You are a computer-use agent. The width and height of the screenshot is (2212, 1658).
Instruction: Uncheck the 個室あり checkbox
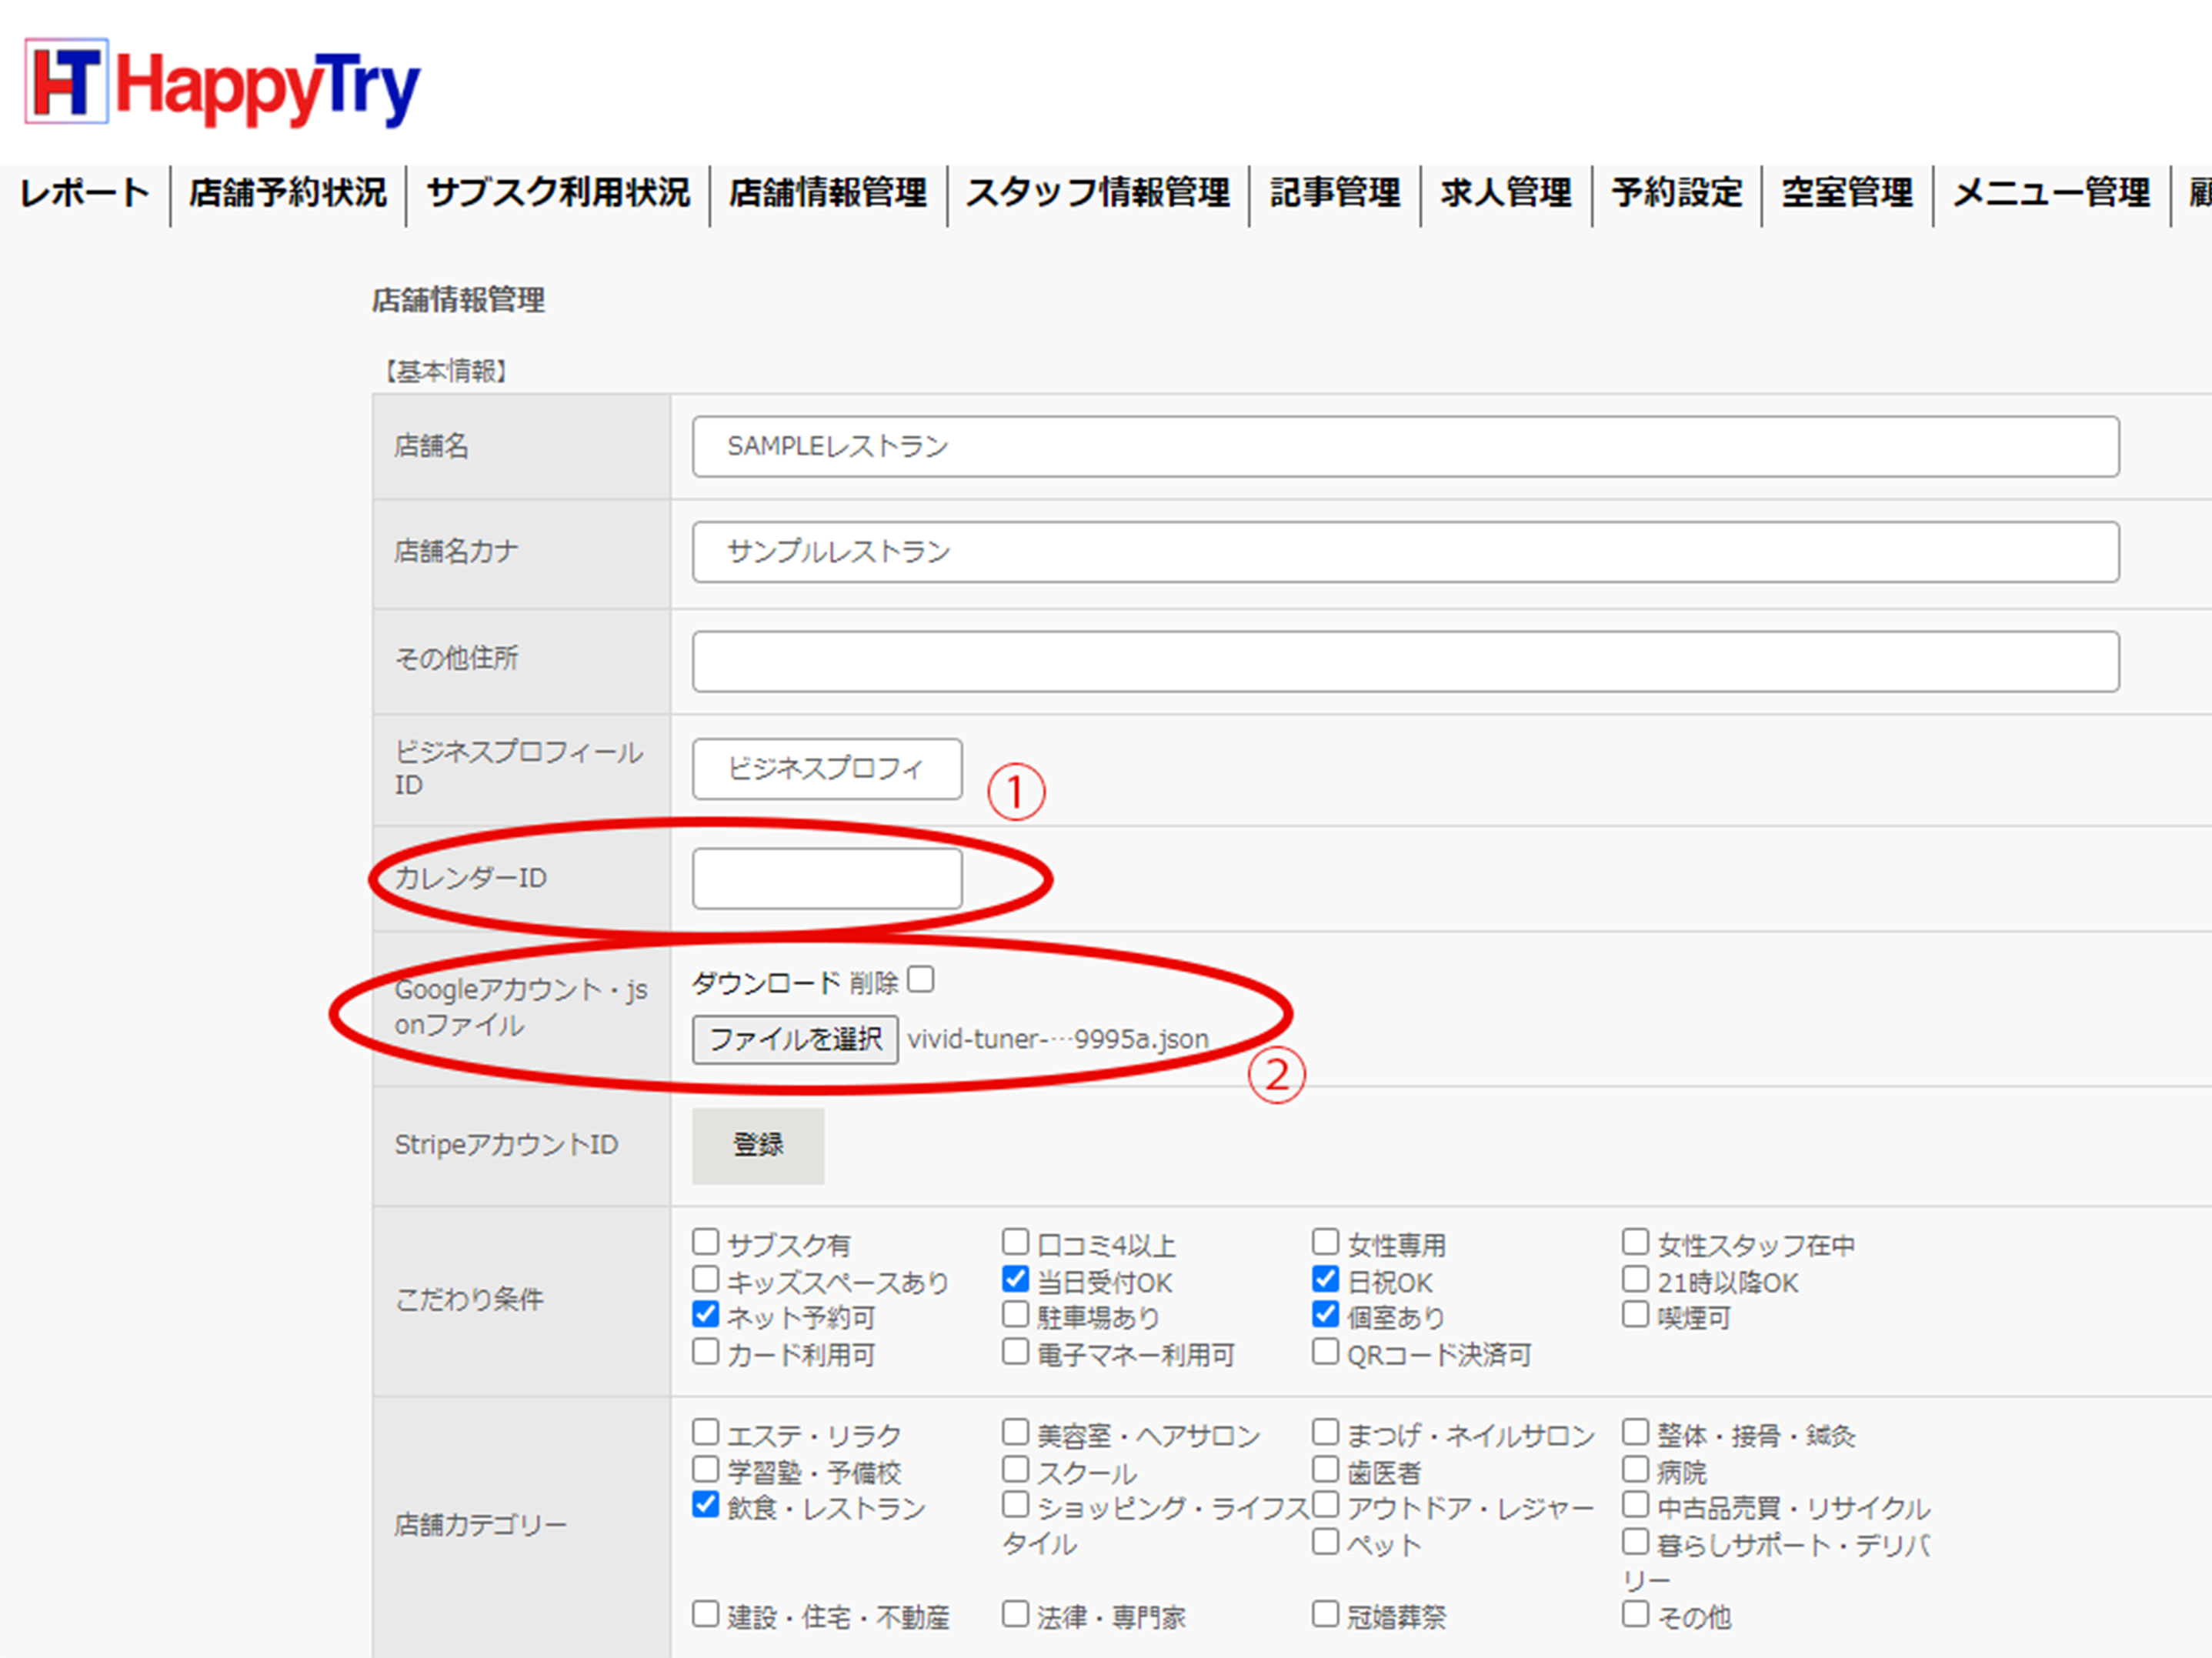coord(1325,1314)
